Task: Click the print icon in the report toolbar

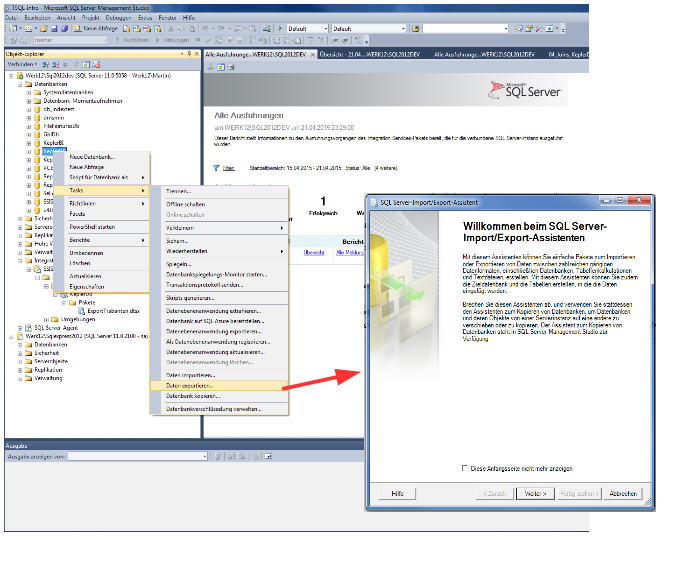Action: pyautogui.click(x=231, y=67)
